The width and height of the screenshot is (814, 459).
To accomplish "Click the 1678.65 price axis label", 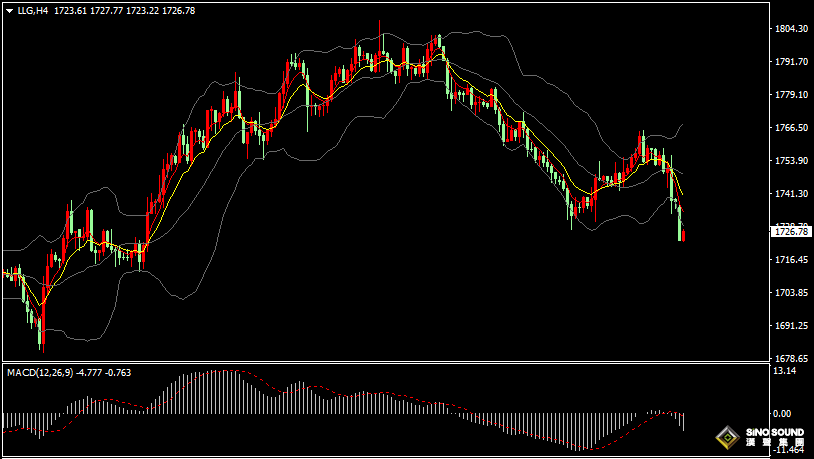I will (x=790, y=358).
